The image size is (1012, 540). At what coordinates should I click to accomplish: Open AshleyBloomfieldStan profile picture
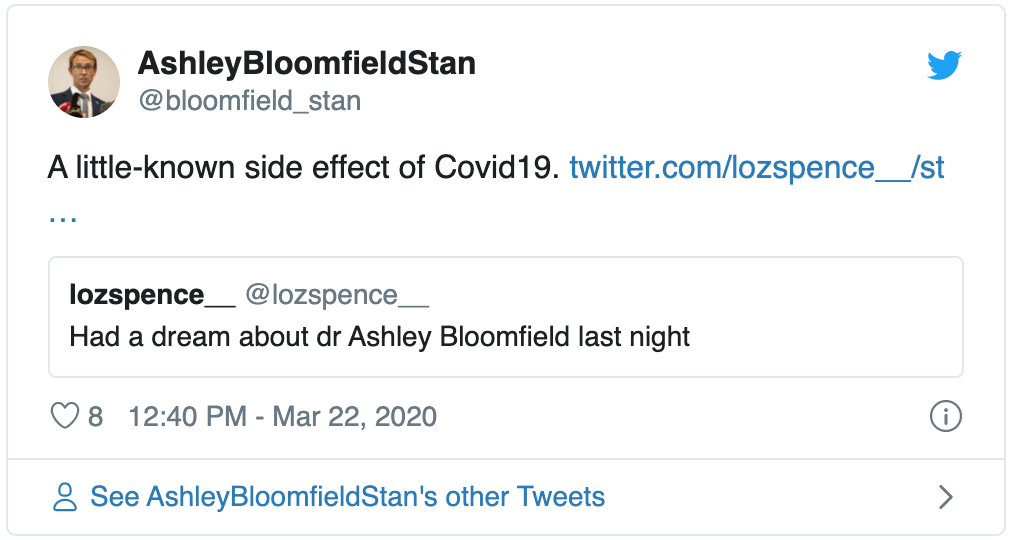(x=84, y=82)
